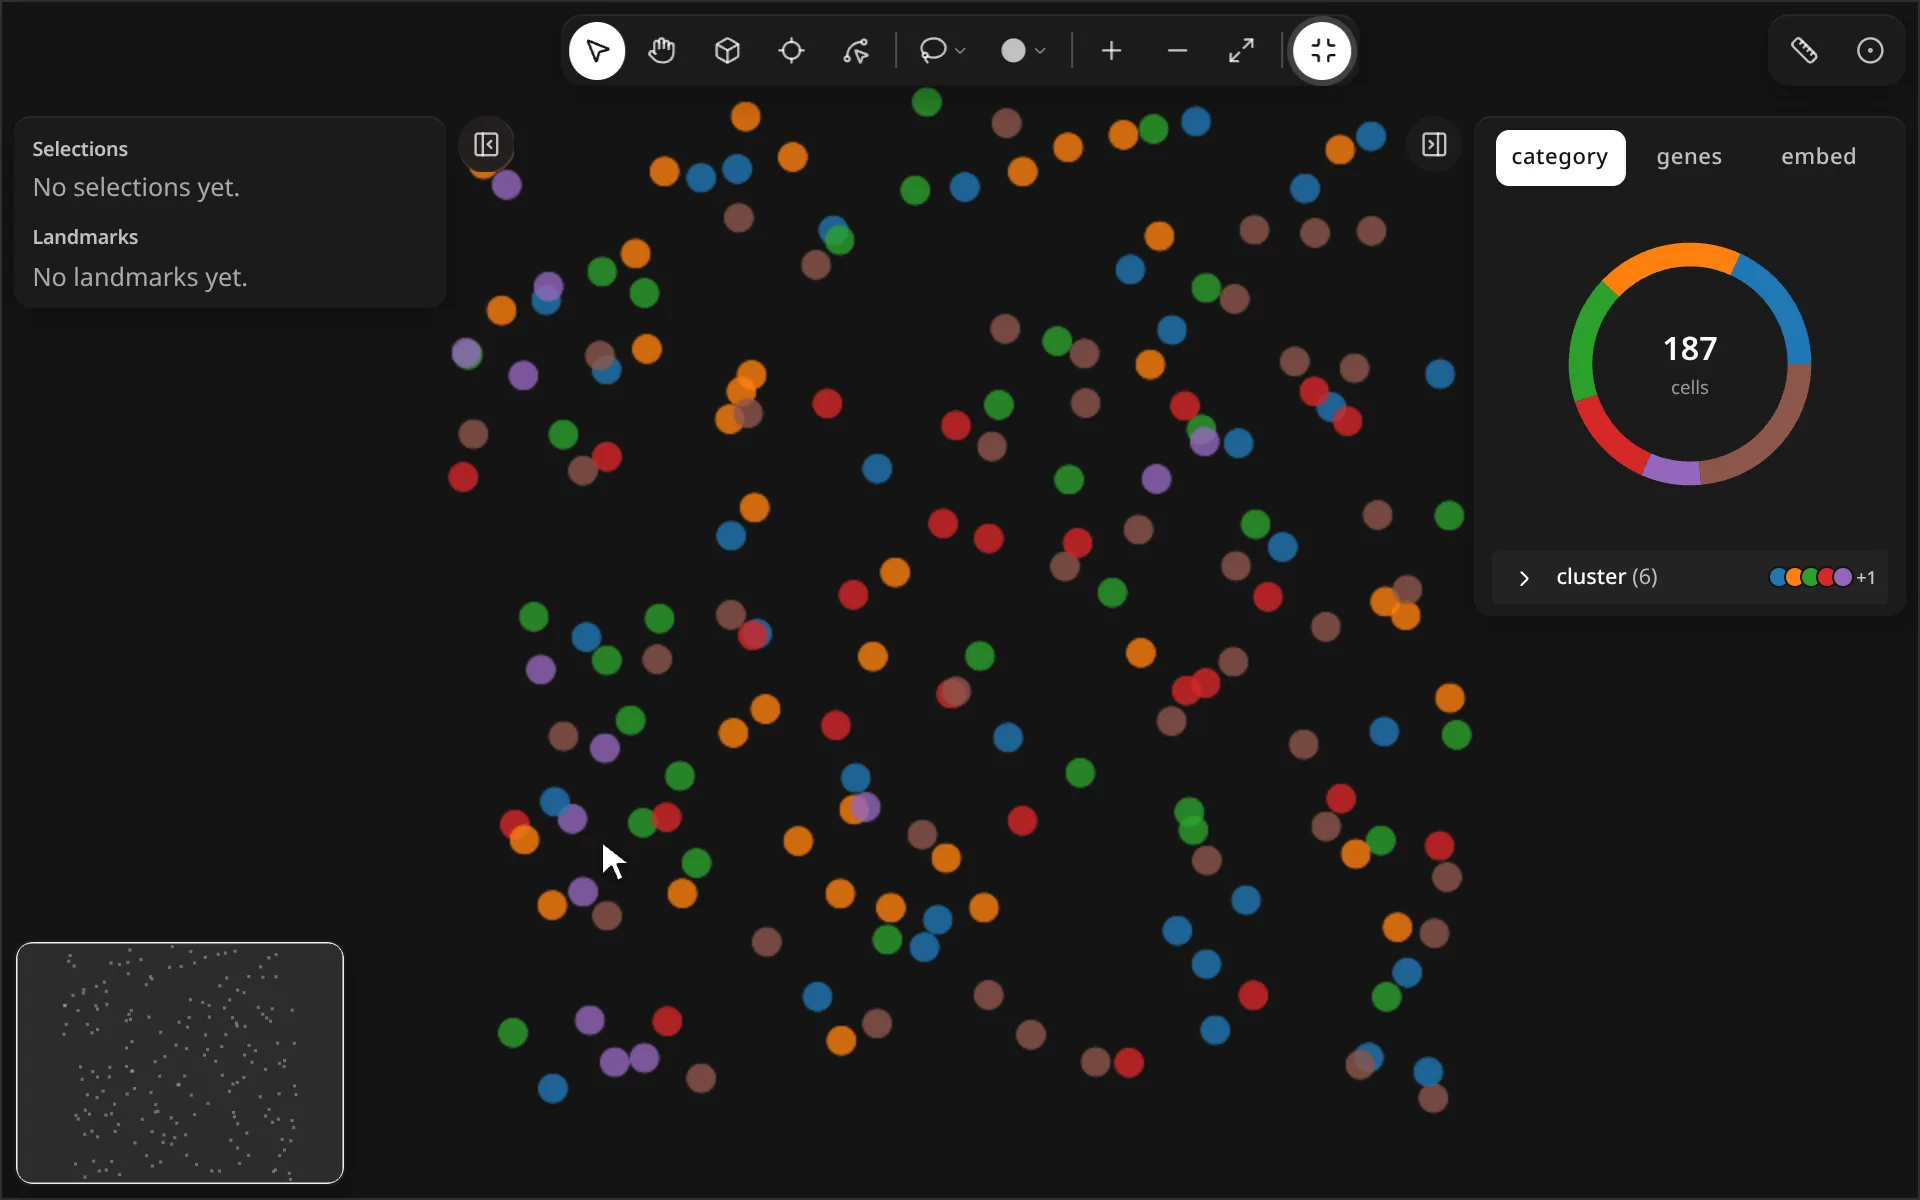1920x1200 pixels.
Task: Open the ruler measure tool
Action: [x=1804, y=51]
